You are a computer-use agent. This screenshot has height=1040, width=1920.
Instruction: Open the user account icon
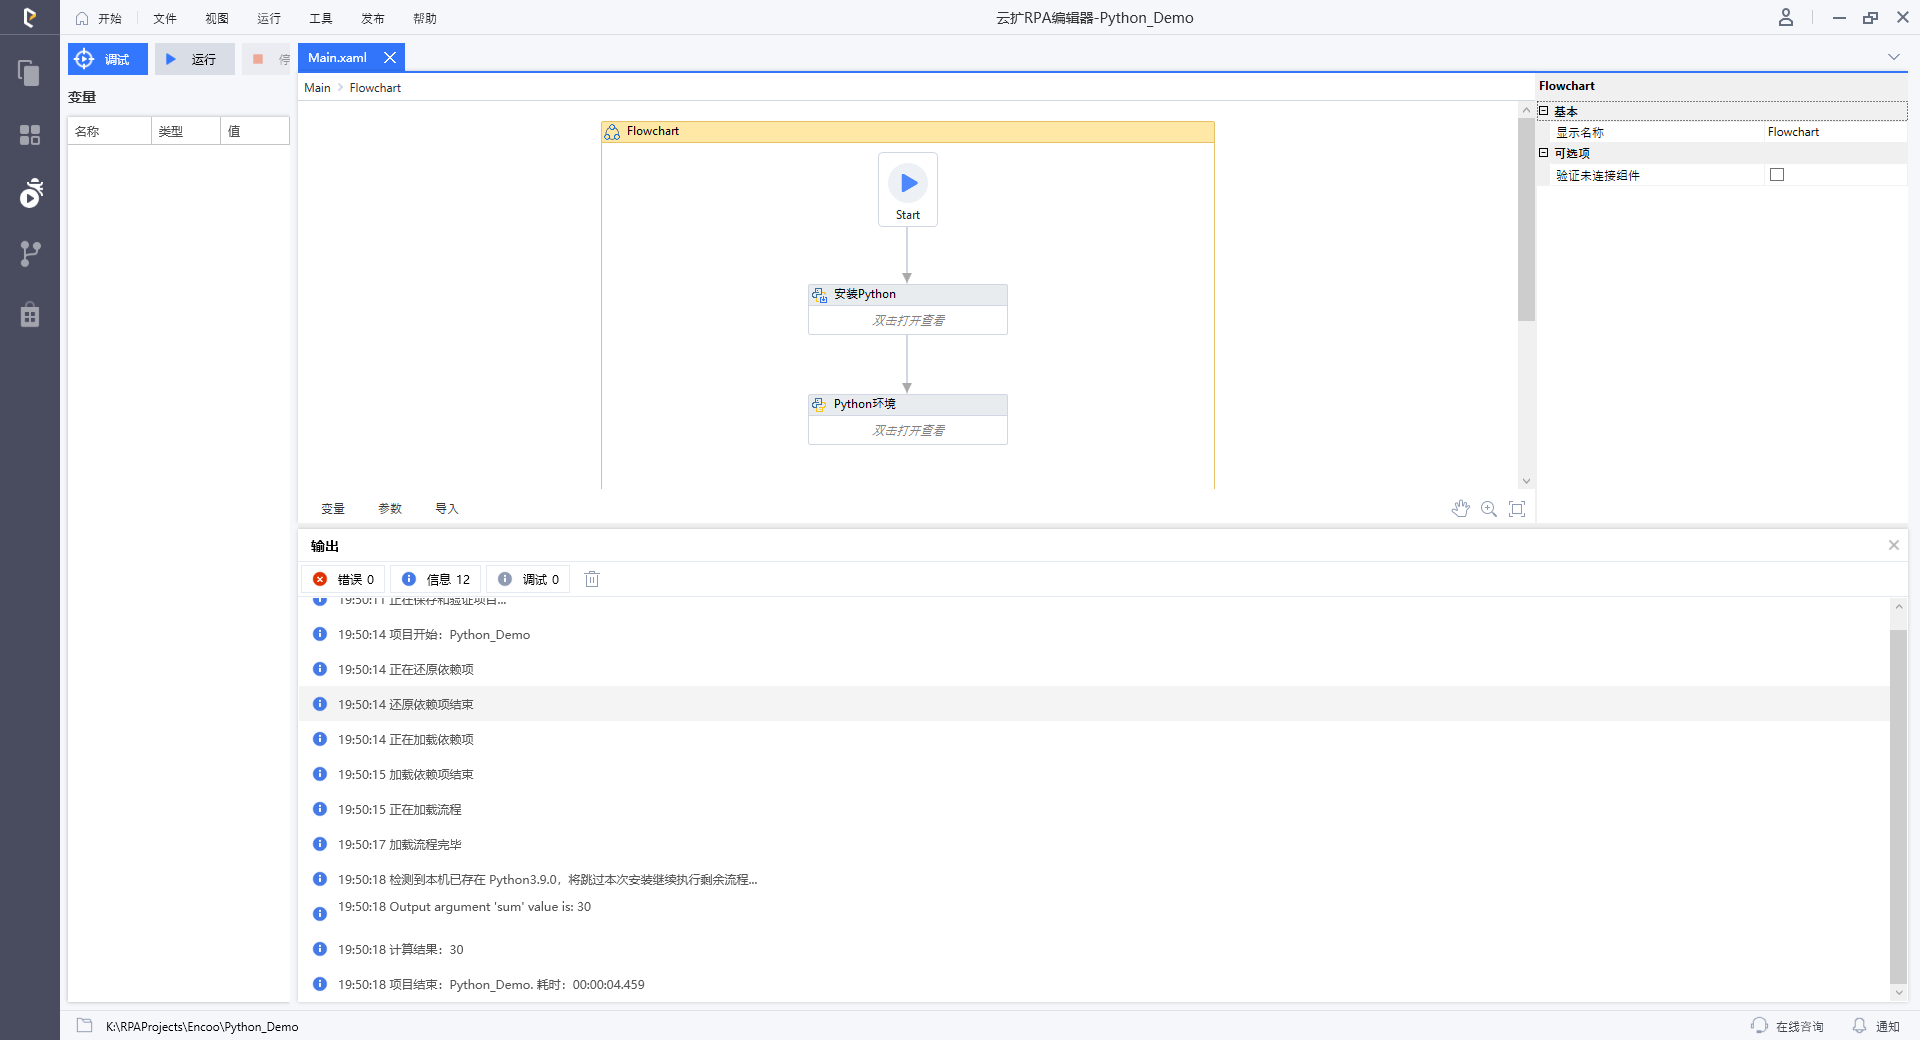[1785, 18]
